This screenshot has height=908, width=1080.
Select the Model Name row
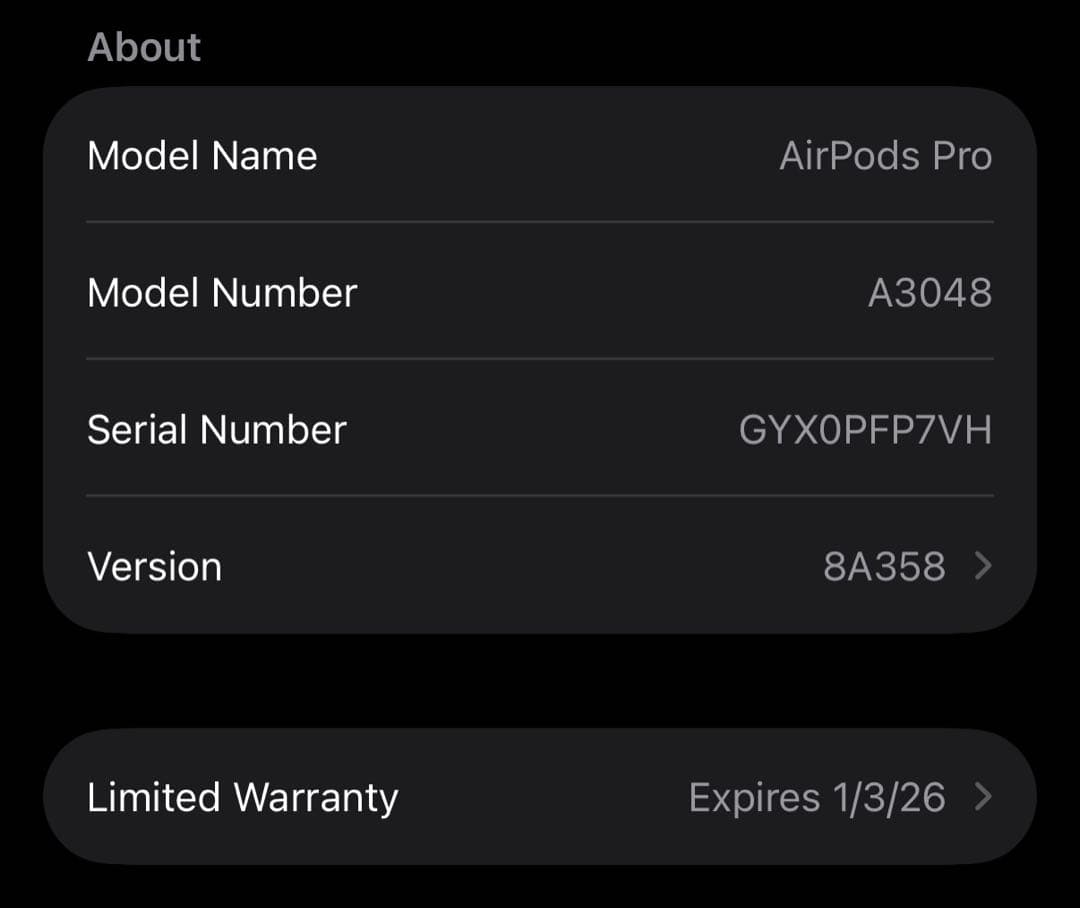pos(540,155)
